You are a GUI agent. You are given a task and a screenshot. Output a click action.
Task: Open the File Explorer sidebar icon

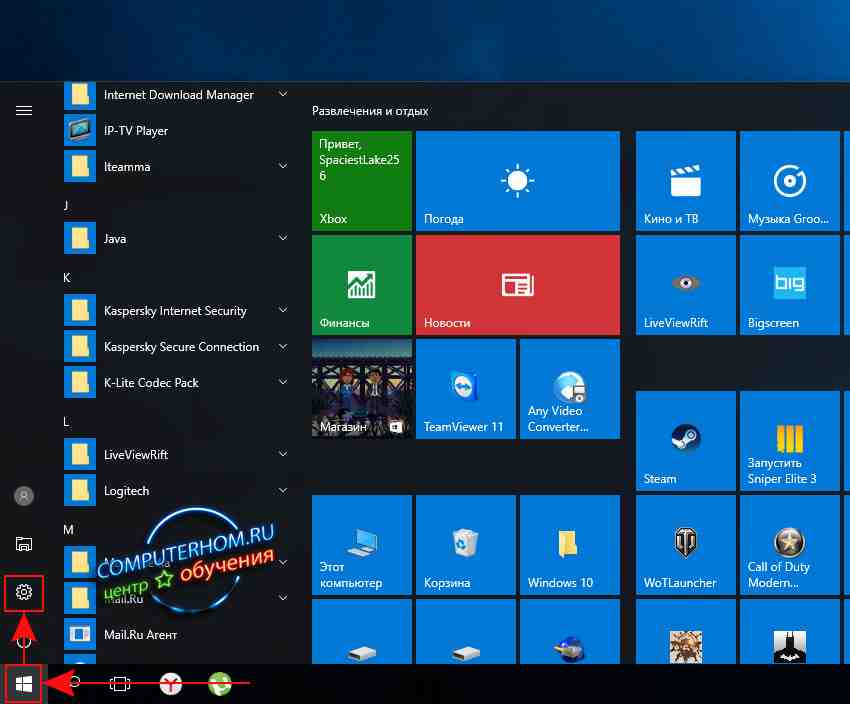24,544
